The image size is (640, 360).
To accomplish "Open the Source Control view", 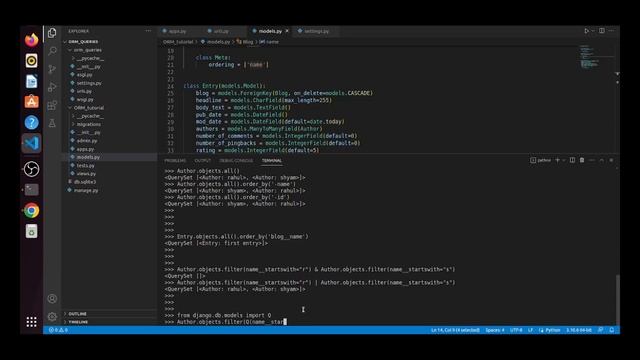I will pyautogui.click(x=52, y=69).
